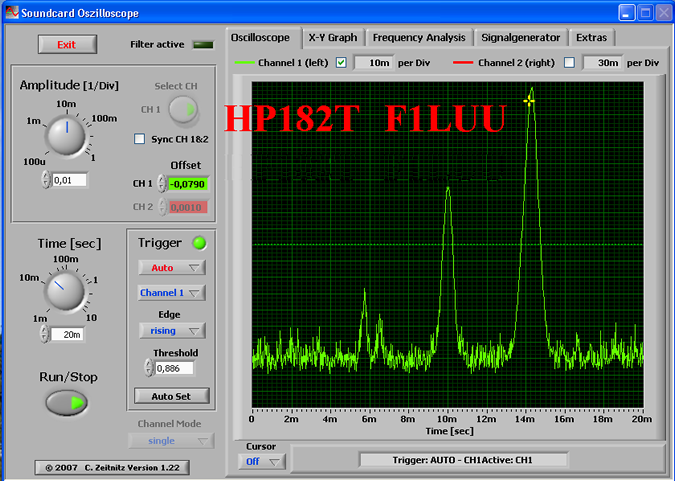Click amplitude value field showing 0,01
Viewport: 675px width, 481px height.
[70, 180]
